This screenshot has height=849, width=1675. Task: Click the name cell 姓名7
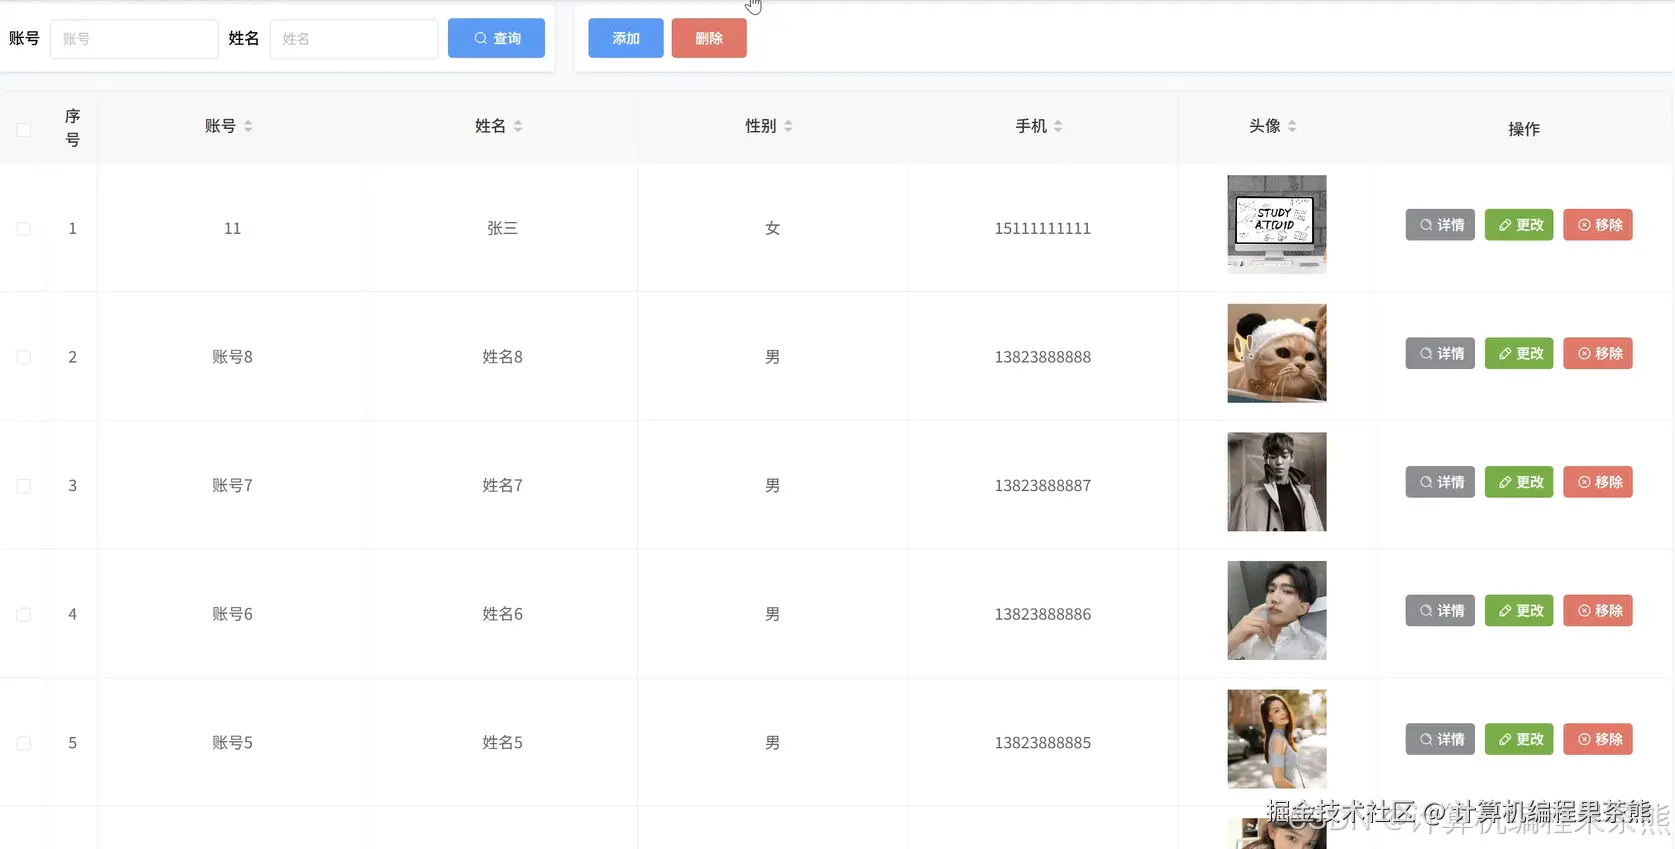point(503,486)
